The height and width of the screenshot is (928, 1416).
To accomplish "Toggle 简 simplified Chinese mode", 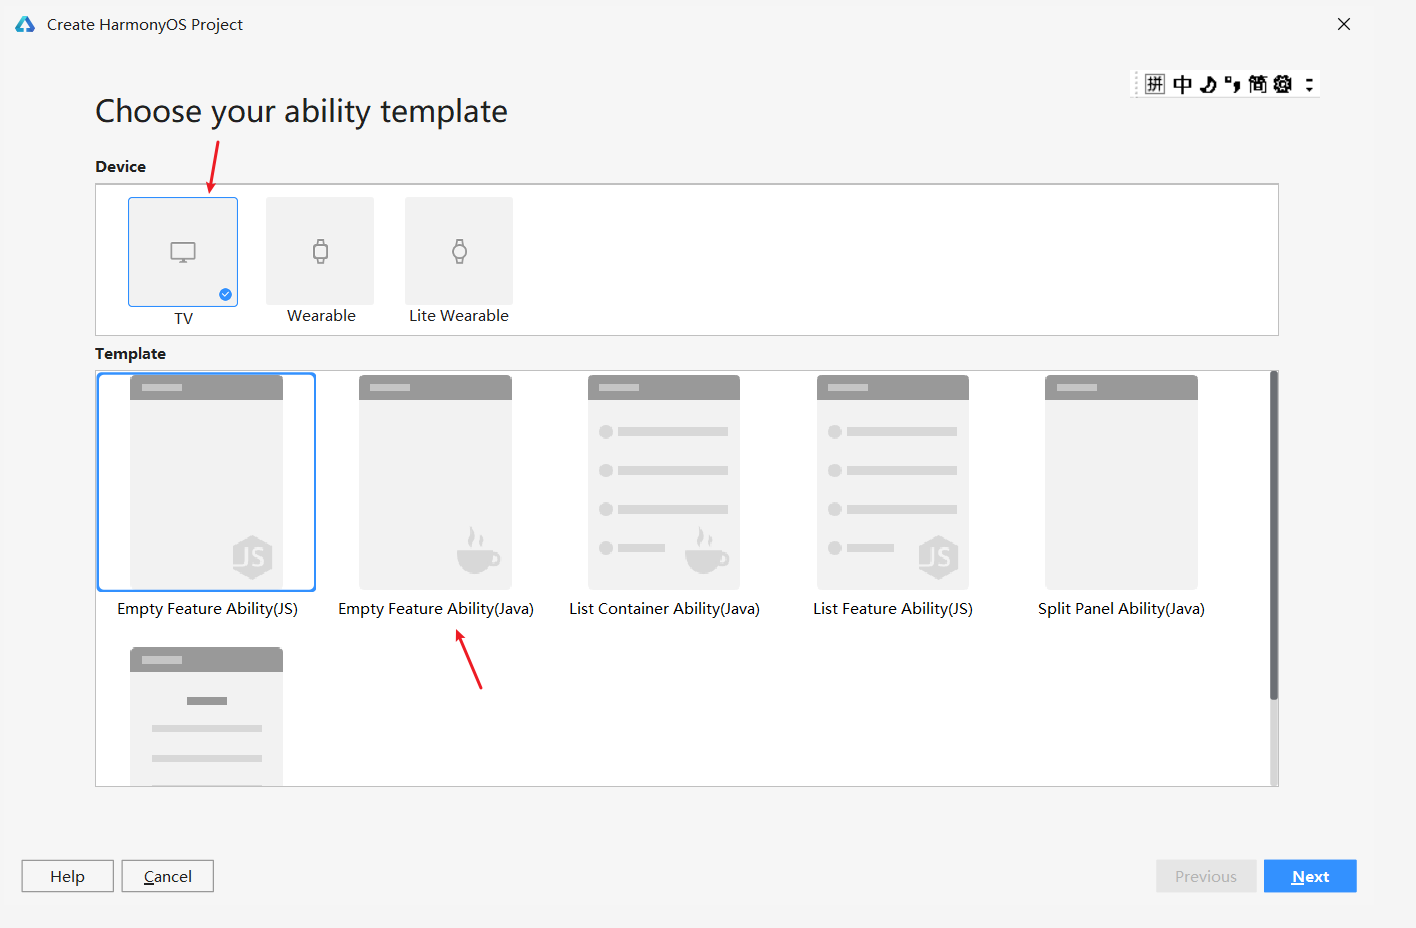I will (x=1257, y=84).
